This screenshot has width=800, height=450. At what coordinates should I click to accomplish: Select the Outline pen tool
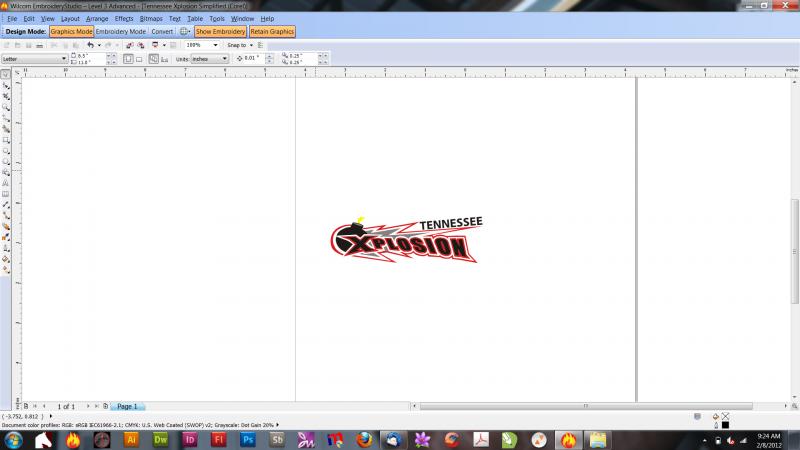pos(6,248)
